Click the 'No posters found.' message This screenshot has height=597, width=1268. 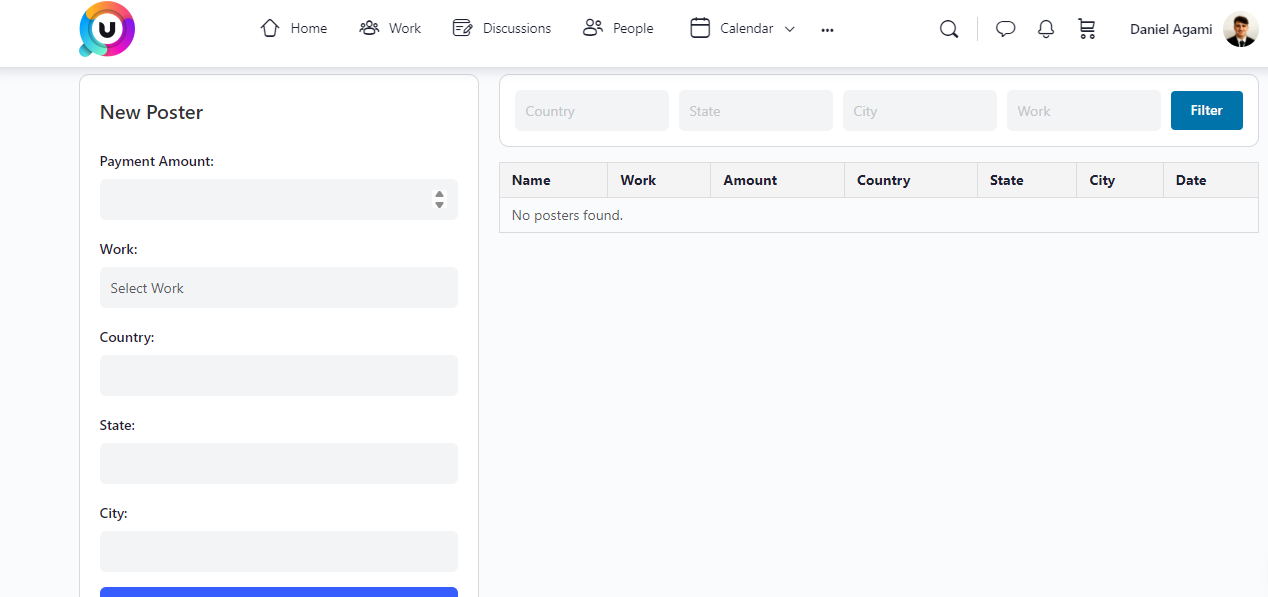point(567,215)
